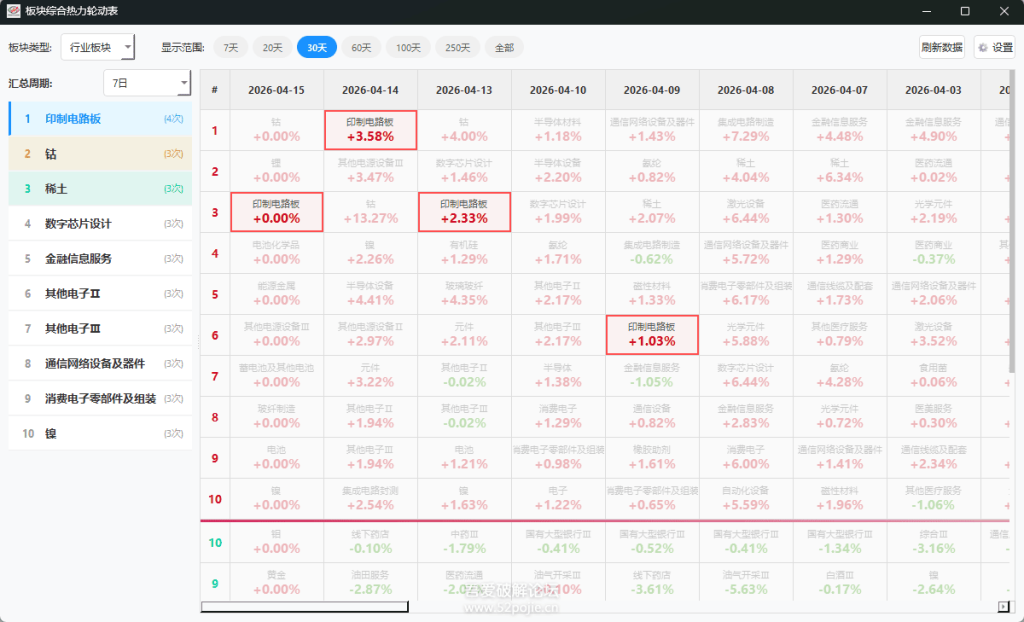
Task: Click the 稀土 +6.34% cell
Action: pyautogui.click(x=840, y=171)
